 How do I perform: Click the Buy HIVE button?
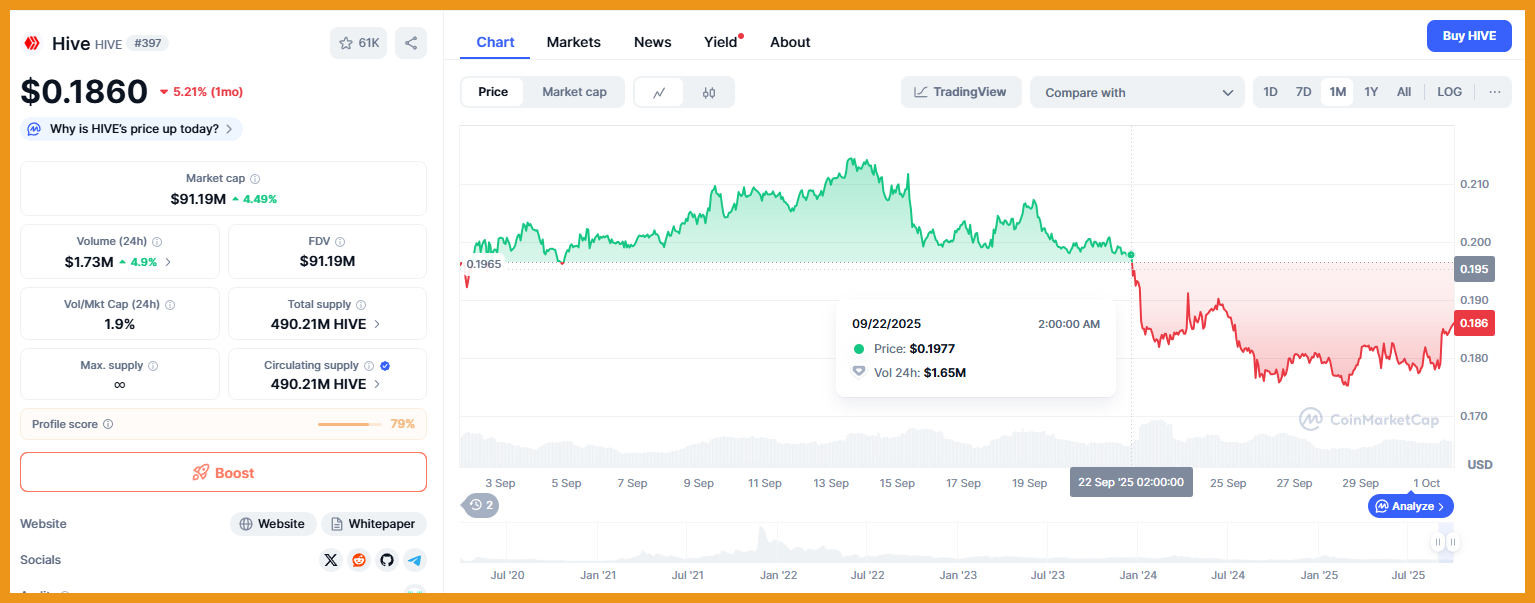(x=1469, y=36)
